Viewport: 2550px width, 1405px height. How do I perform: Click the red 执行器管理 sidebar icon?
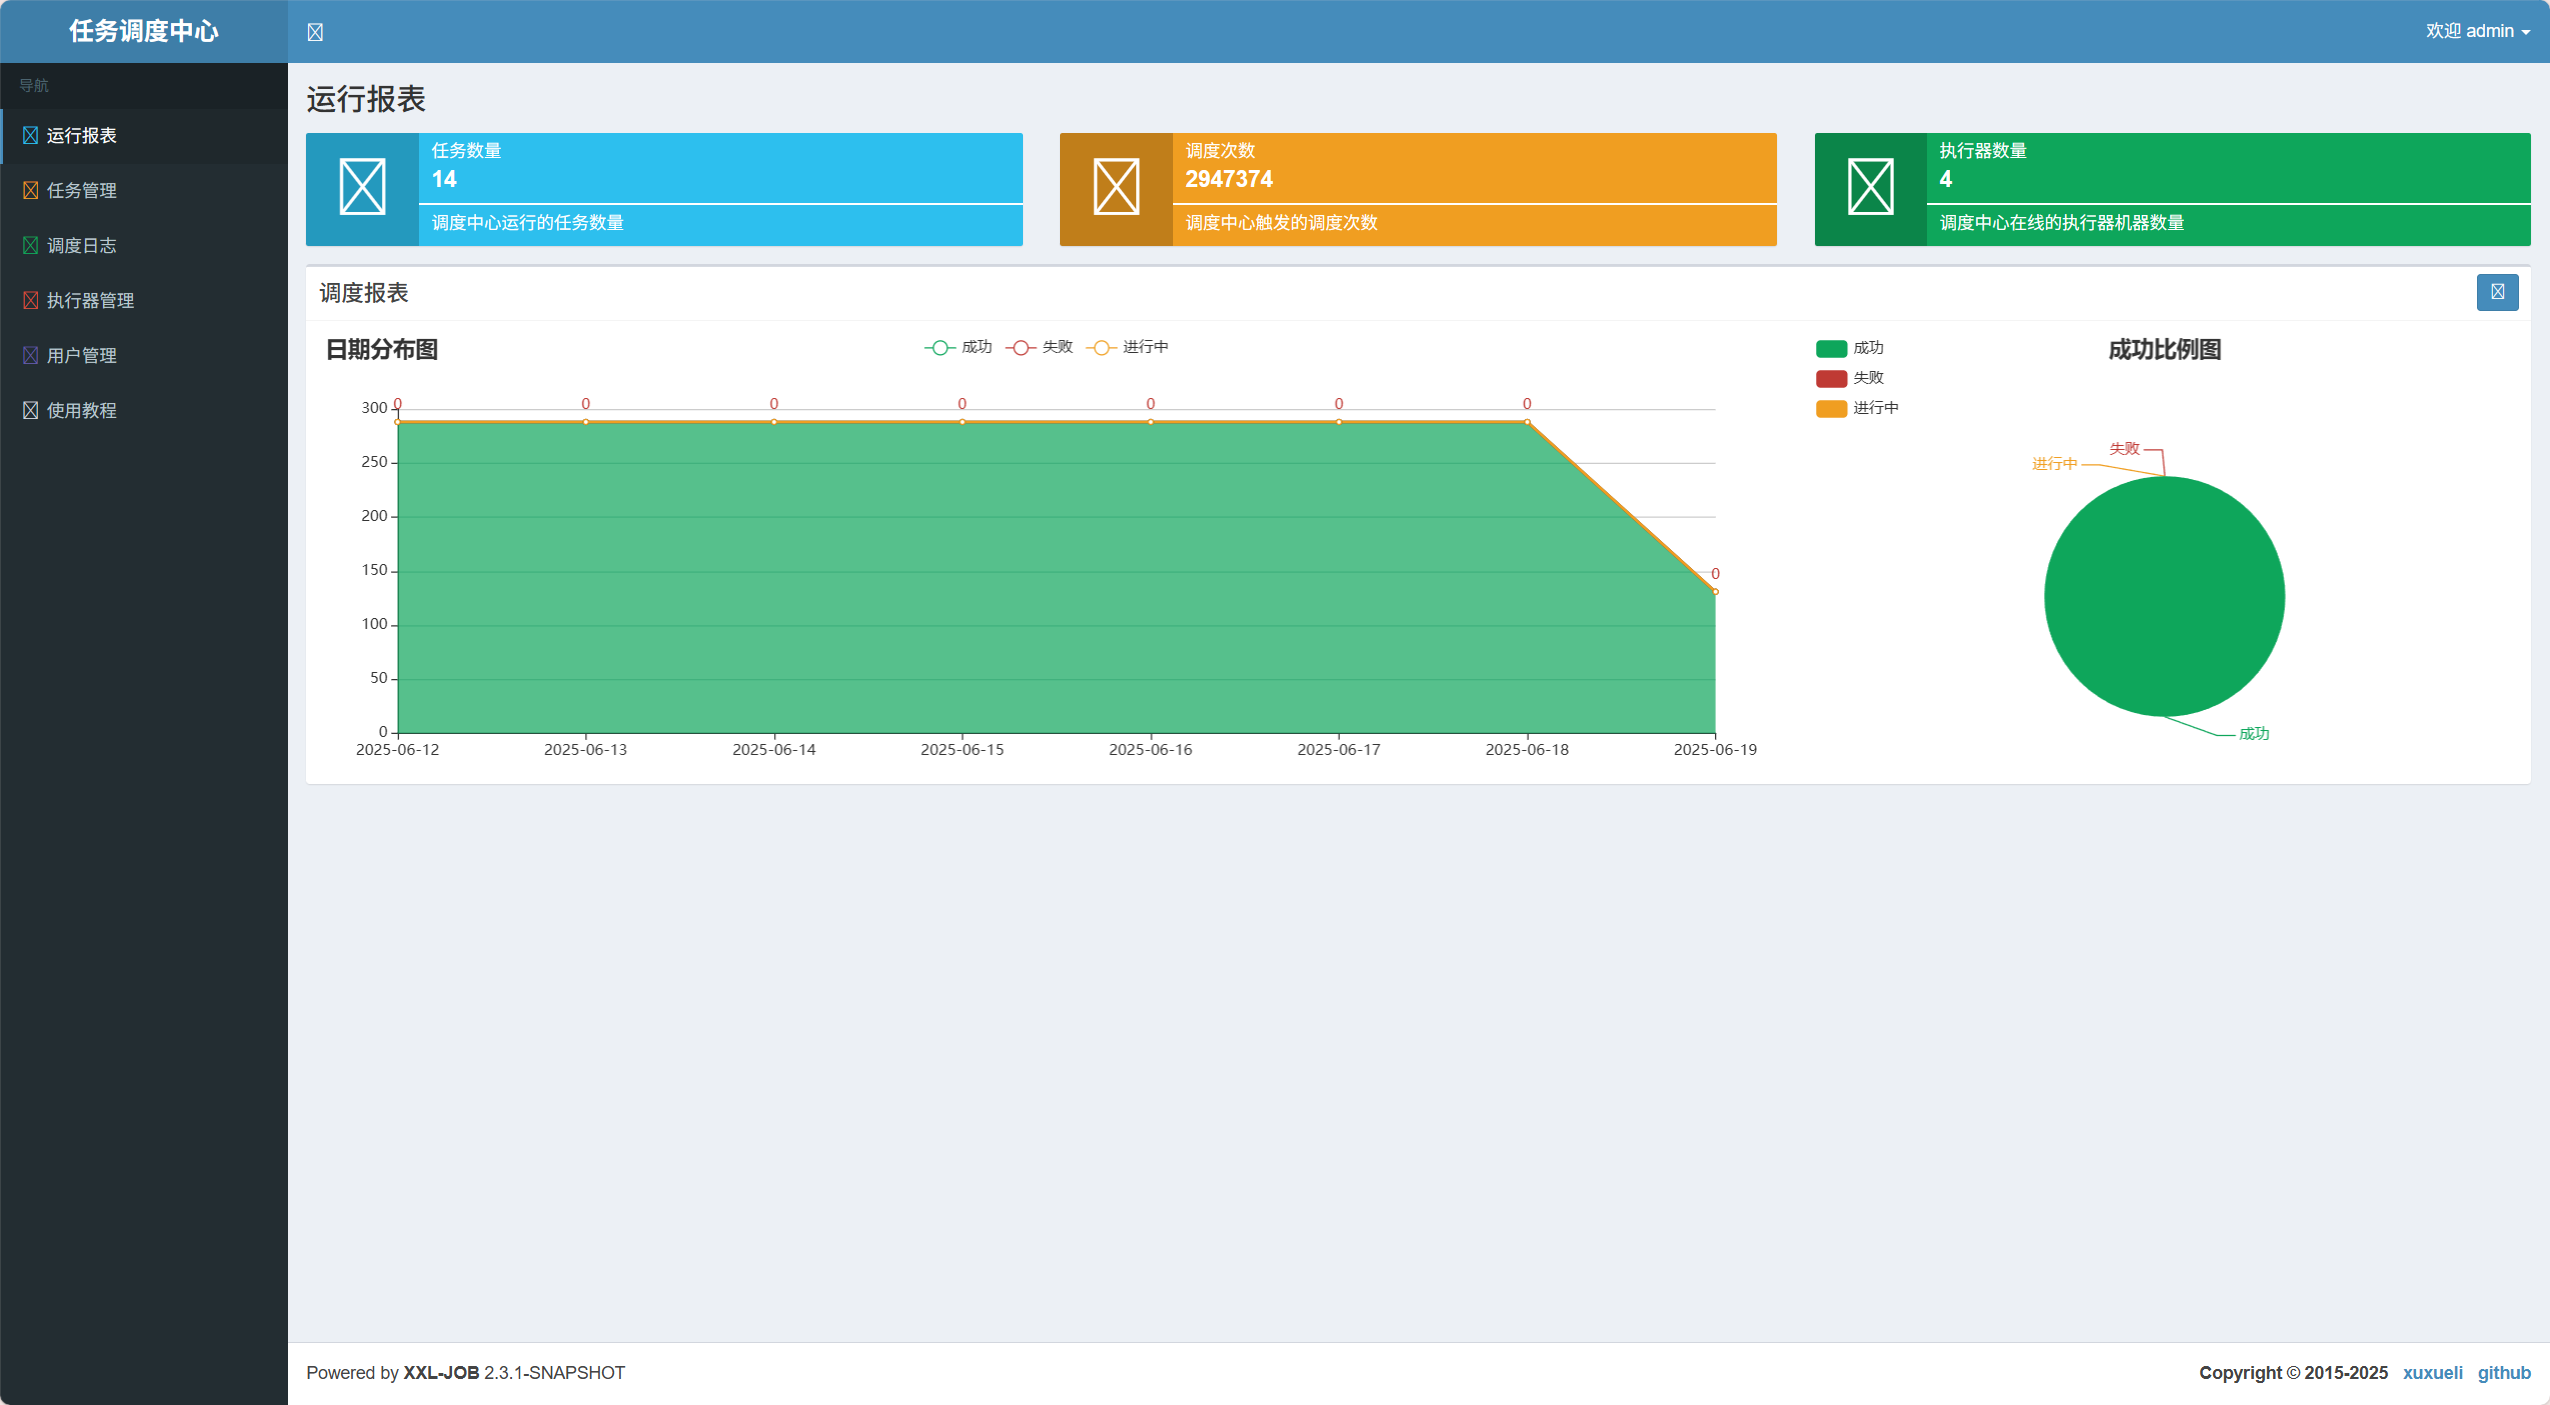click(x=30, y=300)
